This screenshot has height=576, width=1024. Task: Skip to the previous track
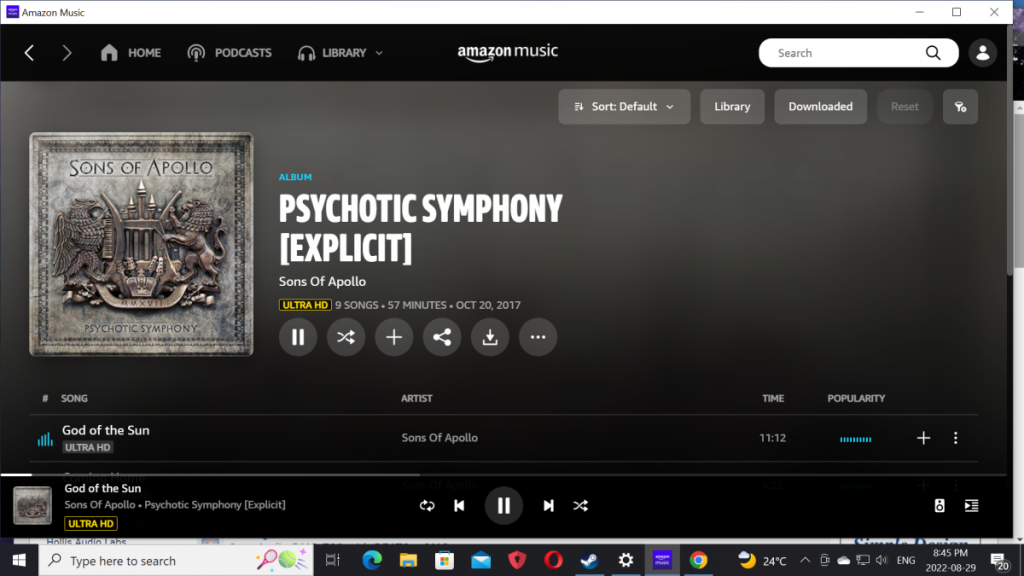[459, 506]
